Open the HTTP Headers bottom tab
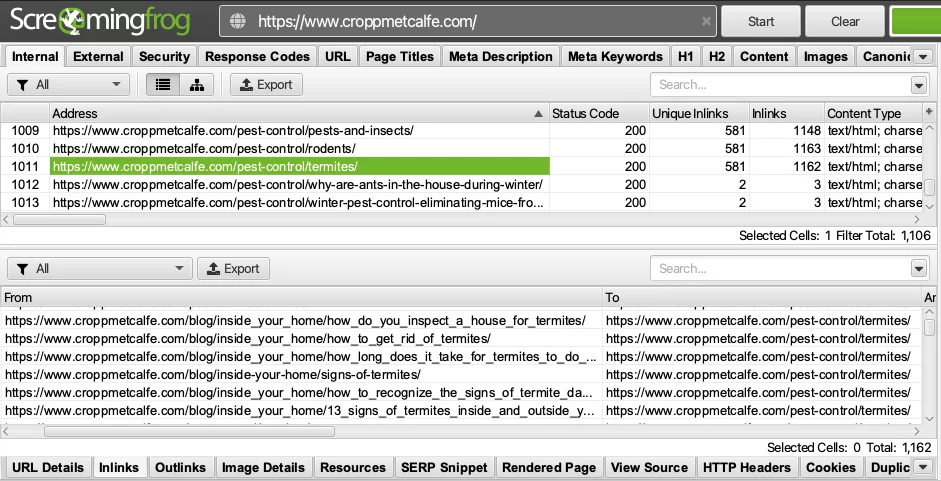 point(747,467)
